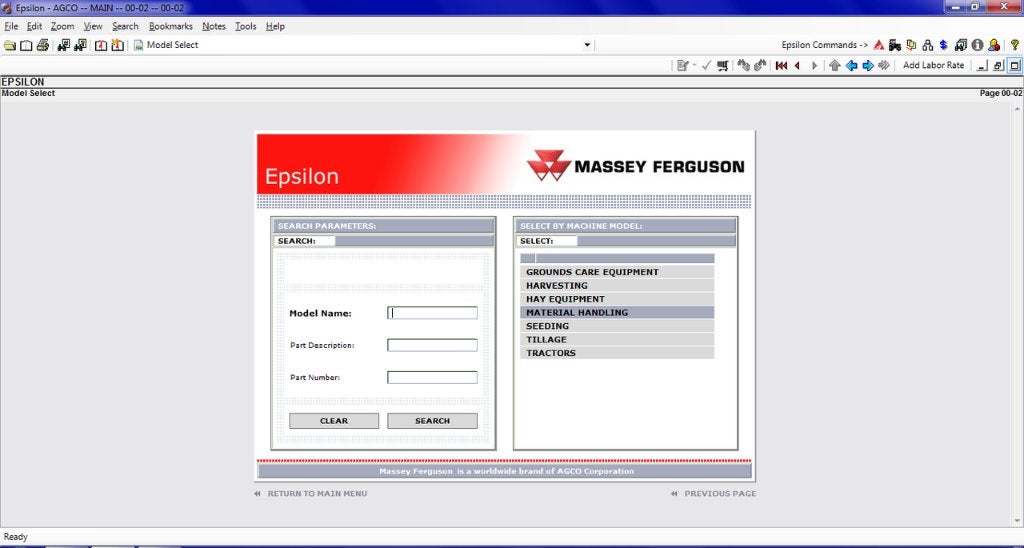The width and height of the screenshot is (1024, 548).
Task: Click the shopping cart toolbar icon
Action: tap(722, 65)
